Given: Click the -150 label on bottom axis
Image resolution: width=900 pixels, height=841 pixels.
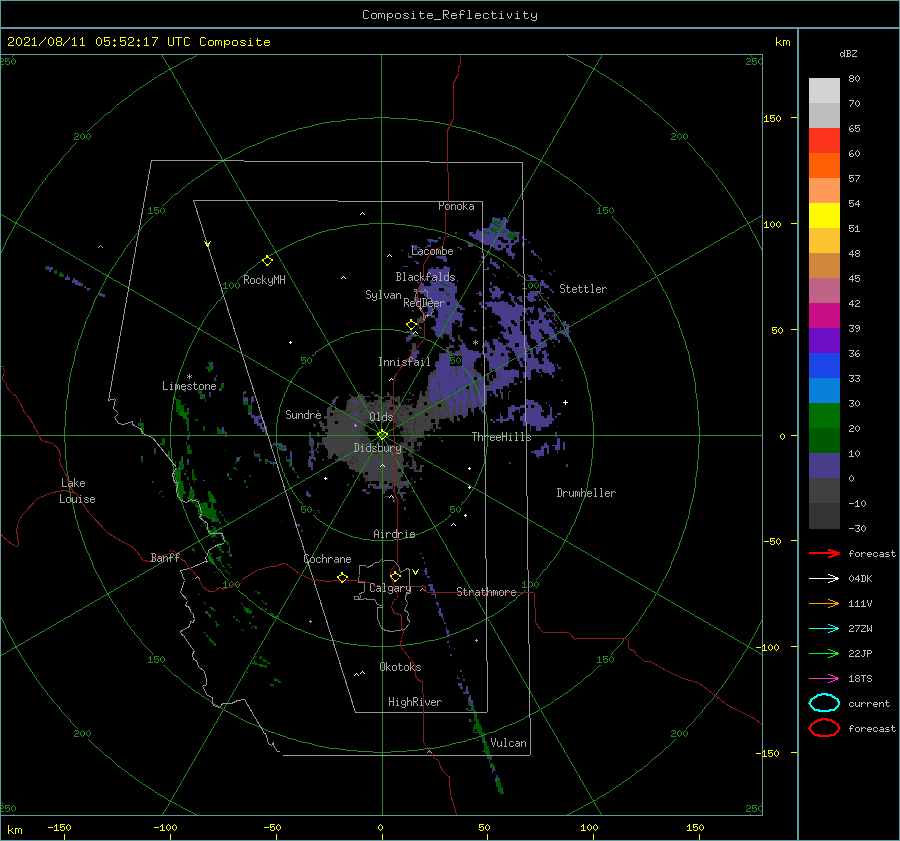Looking at the screenshot, I should pyautogui.click(x=59, y=827).
